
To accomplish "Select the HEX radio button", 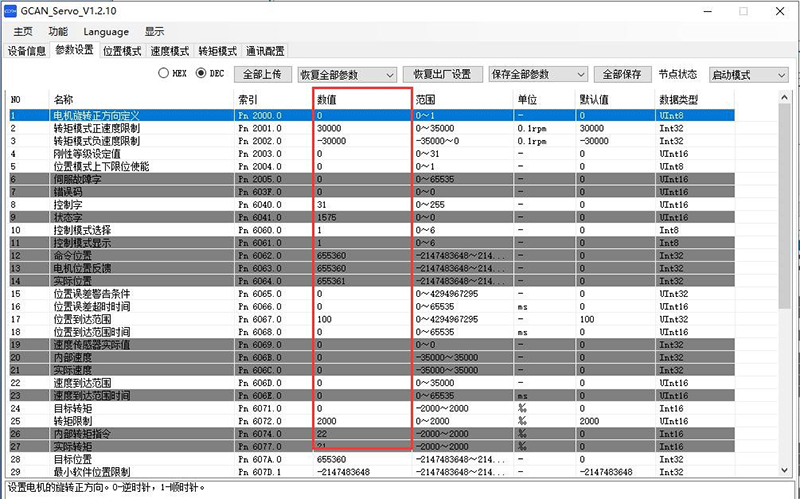I will coord(164,74).
